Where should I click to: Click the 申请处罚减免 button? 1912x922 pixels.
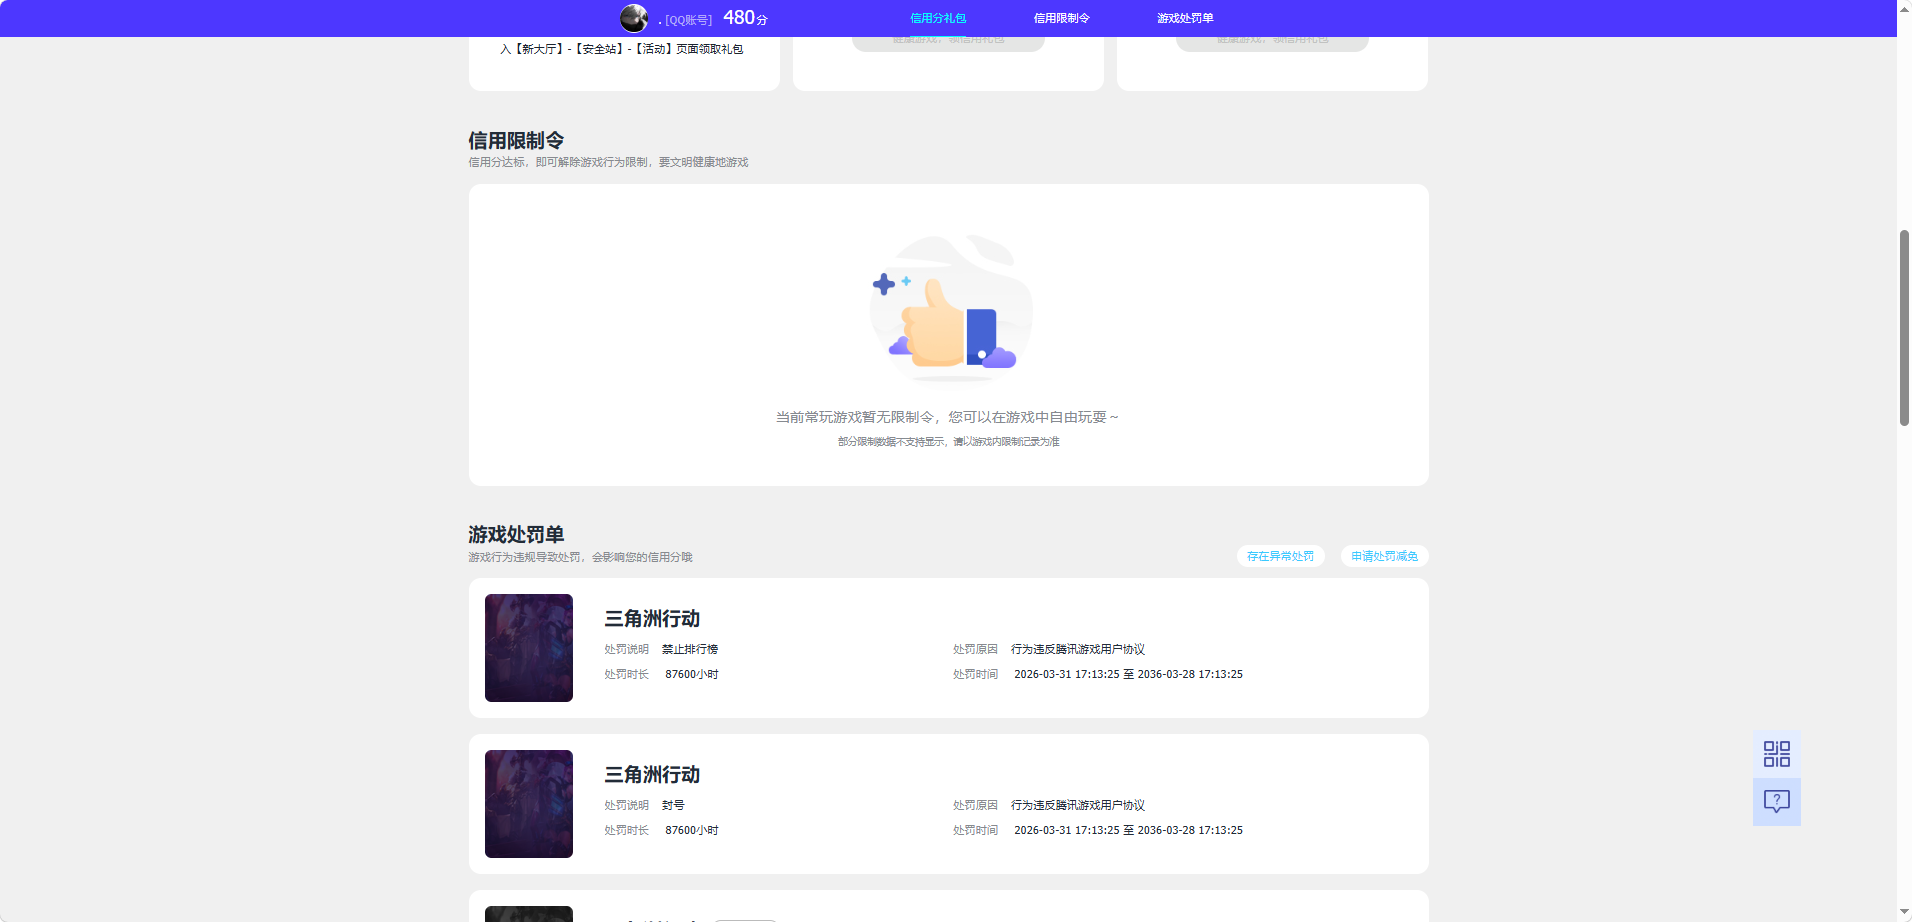click(1384, 556)
